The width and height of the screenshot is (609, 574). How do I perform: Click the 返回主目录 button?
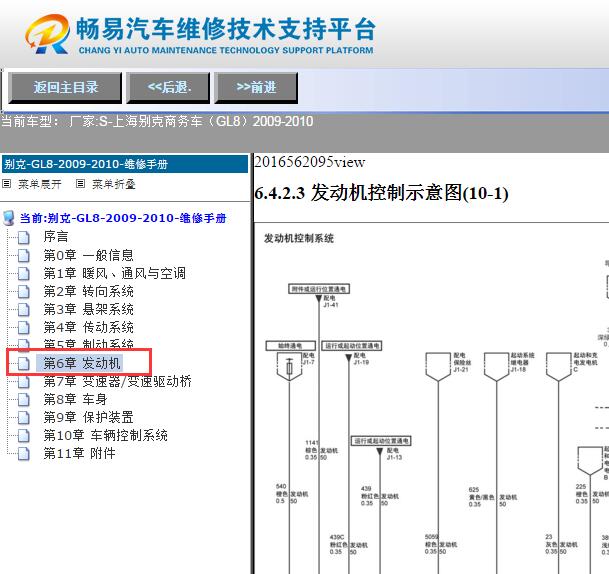[65, 87]
